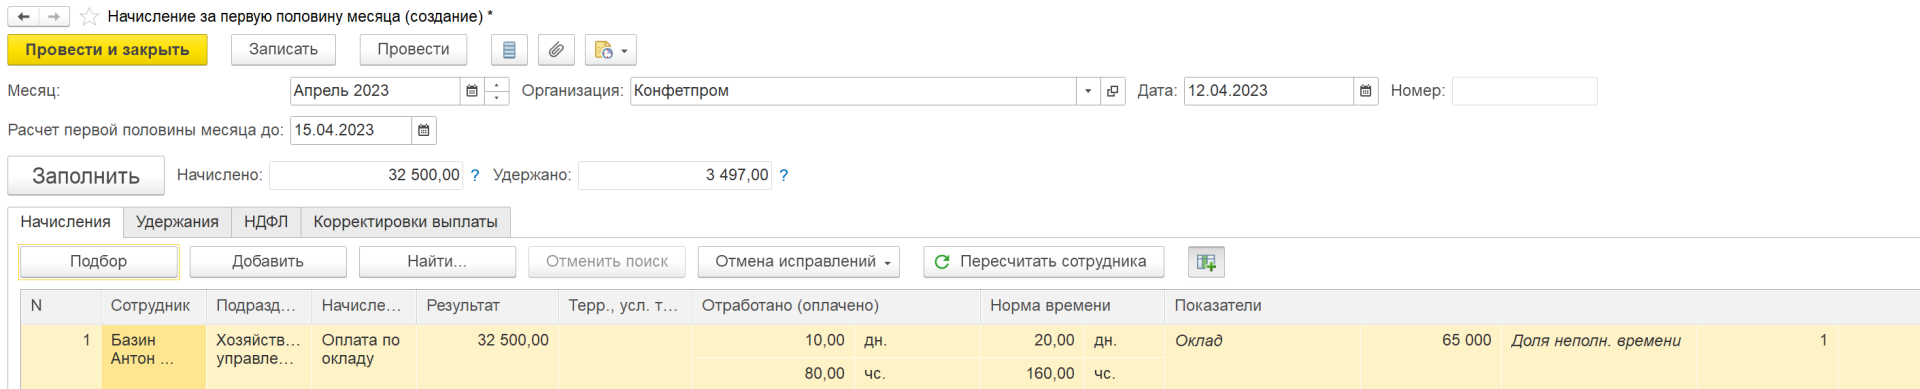Select result cell 32 500,00 in table
Image resolution: width=1920 pixels, height=389 pixels.
(x=487, y=356)
